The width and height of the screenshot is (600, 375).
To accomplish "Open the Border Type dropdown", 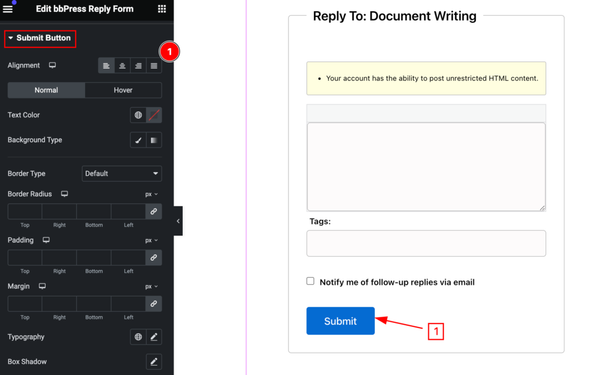I will click(x=122, y=173).
